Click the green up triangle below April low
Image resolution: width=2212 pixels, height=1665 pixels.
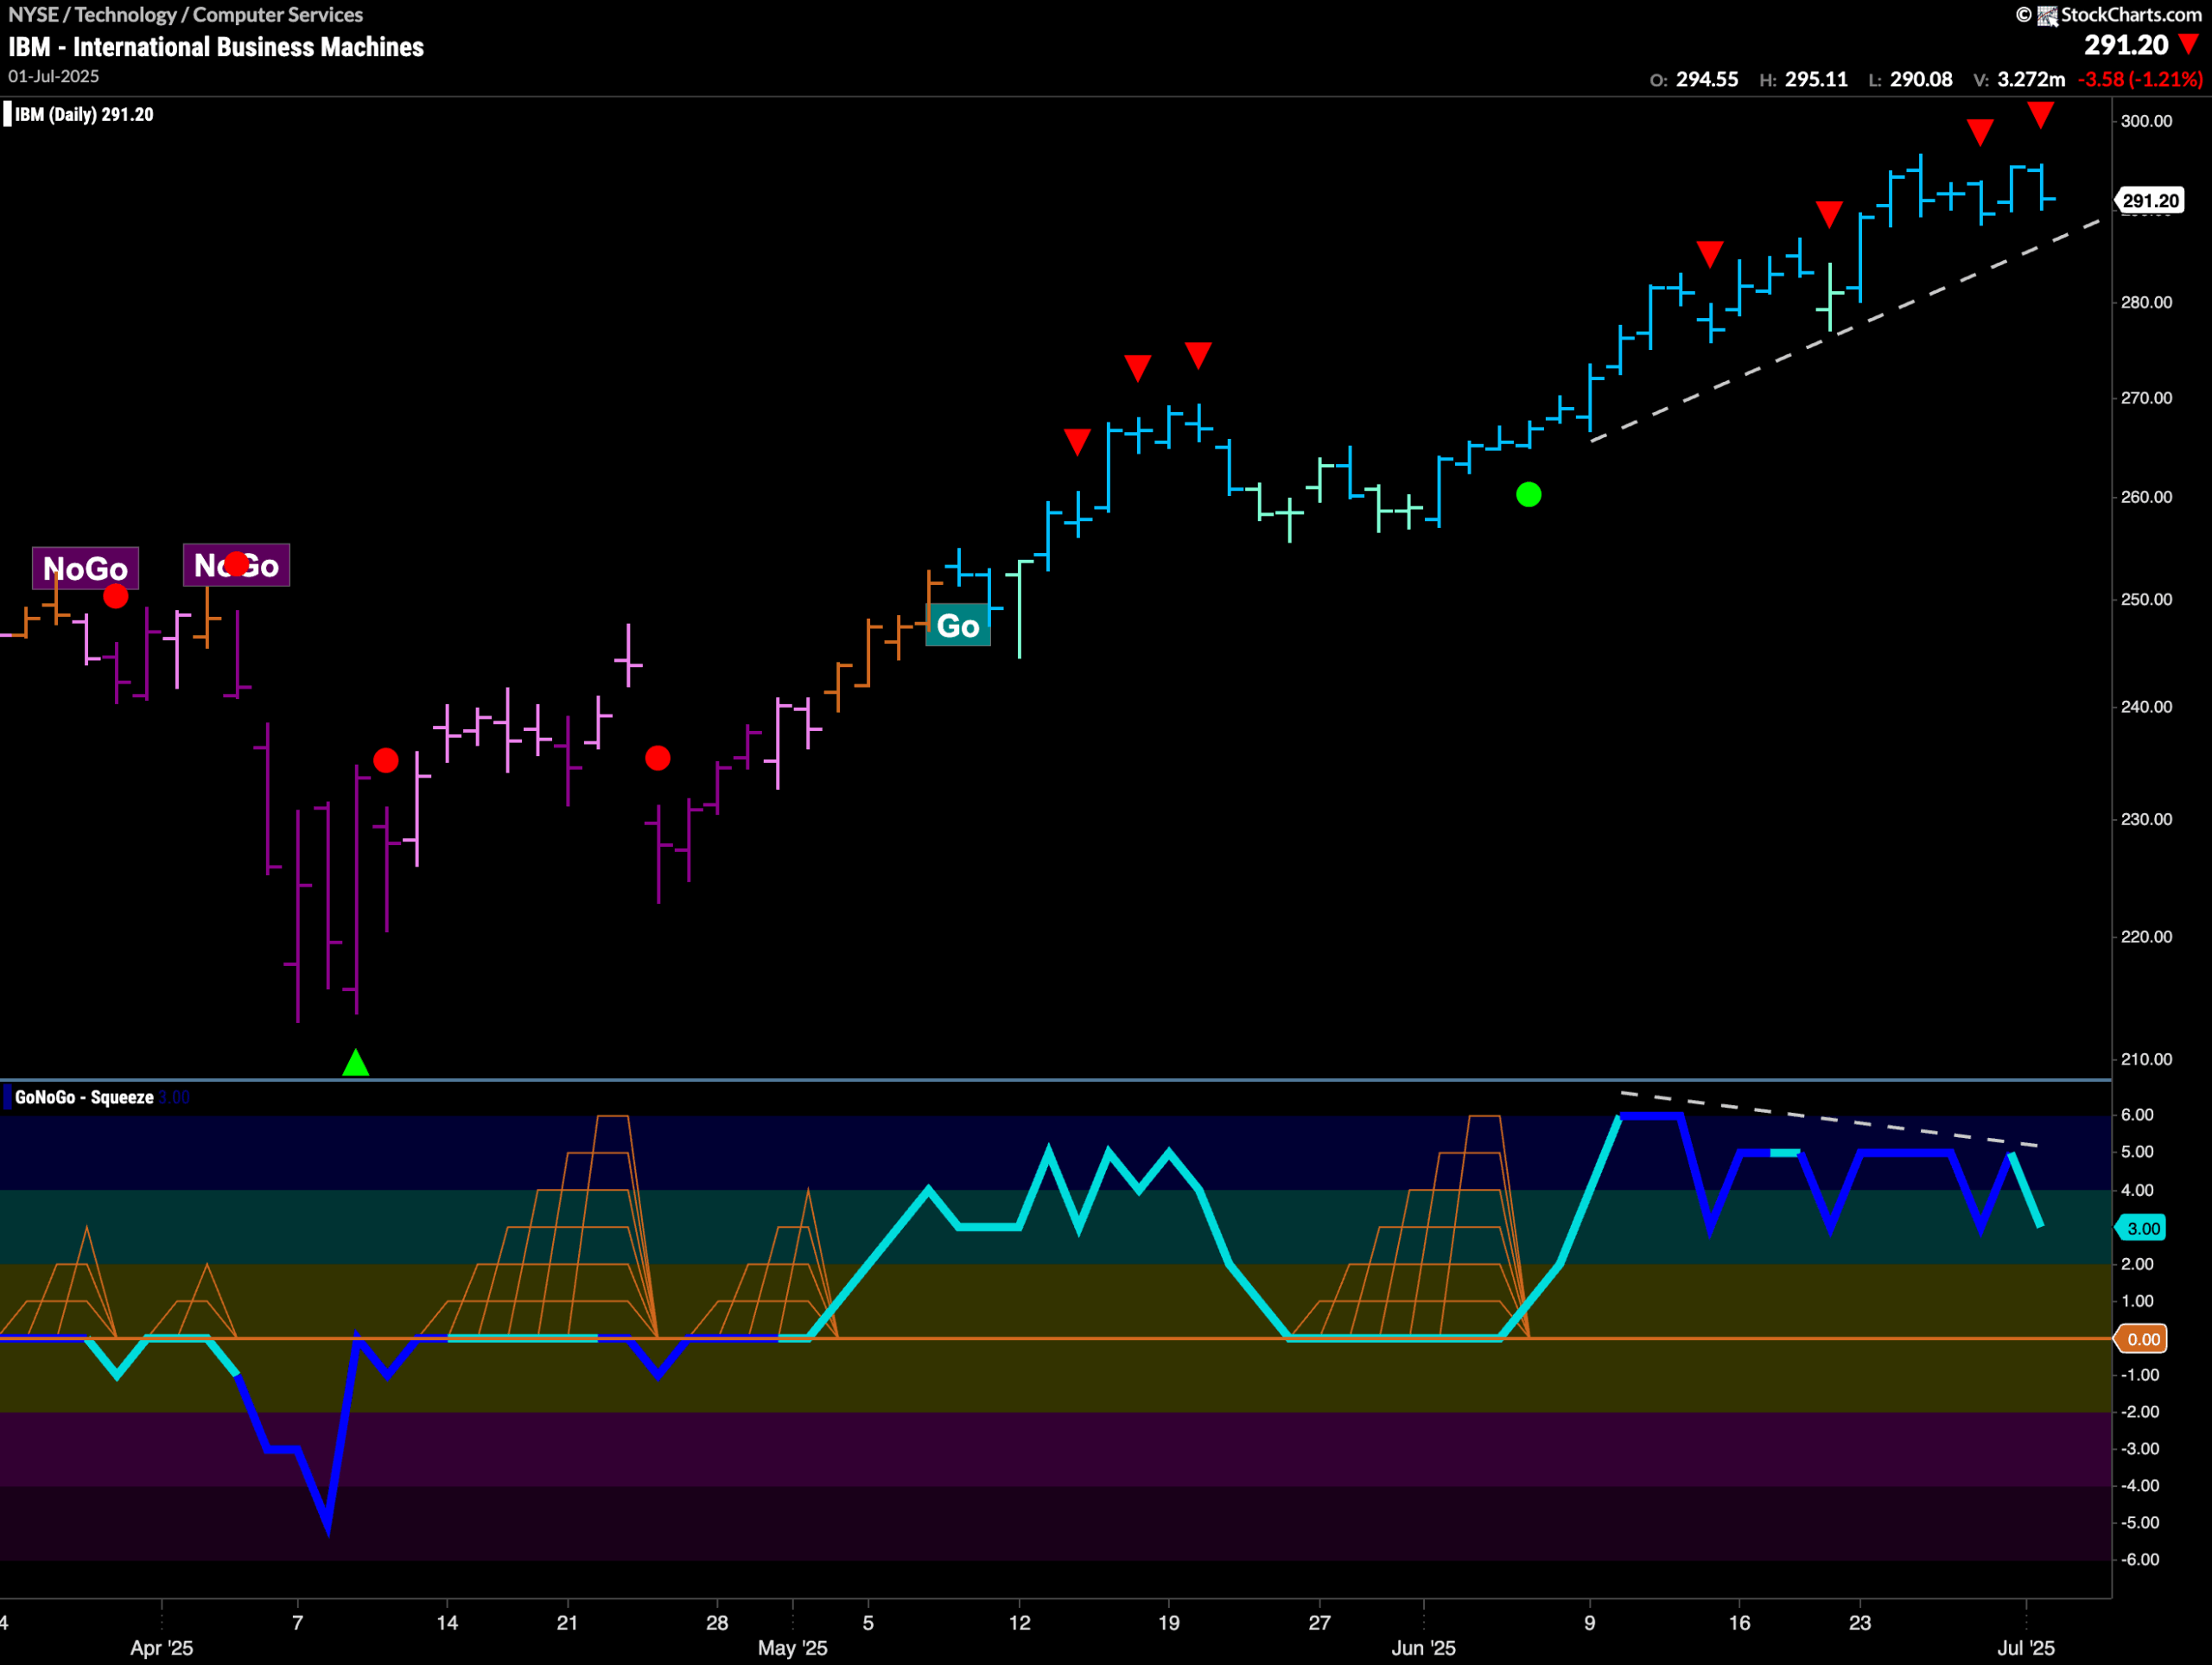[x=355, y=1063]
